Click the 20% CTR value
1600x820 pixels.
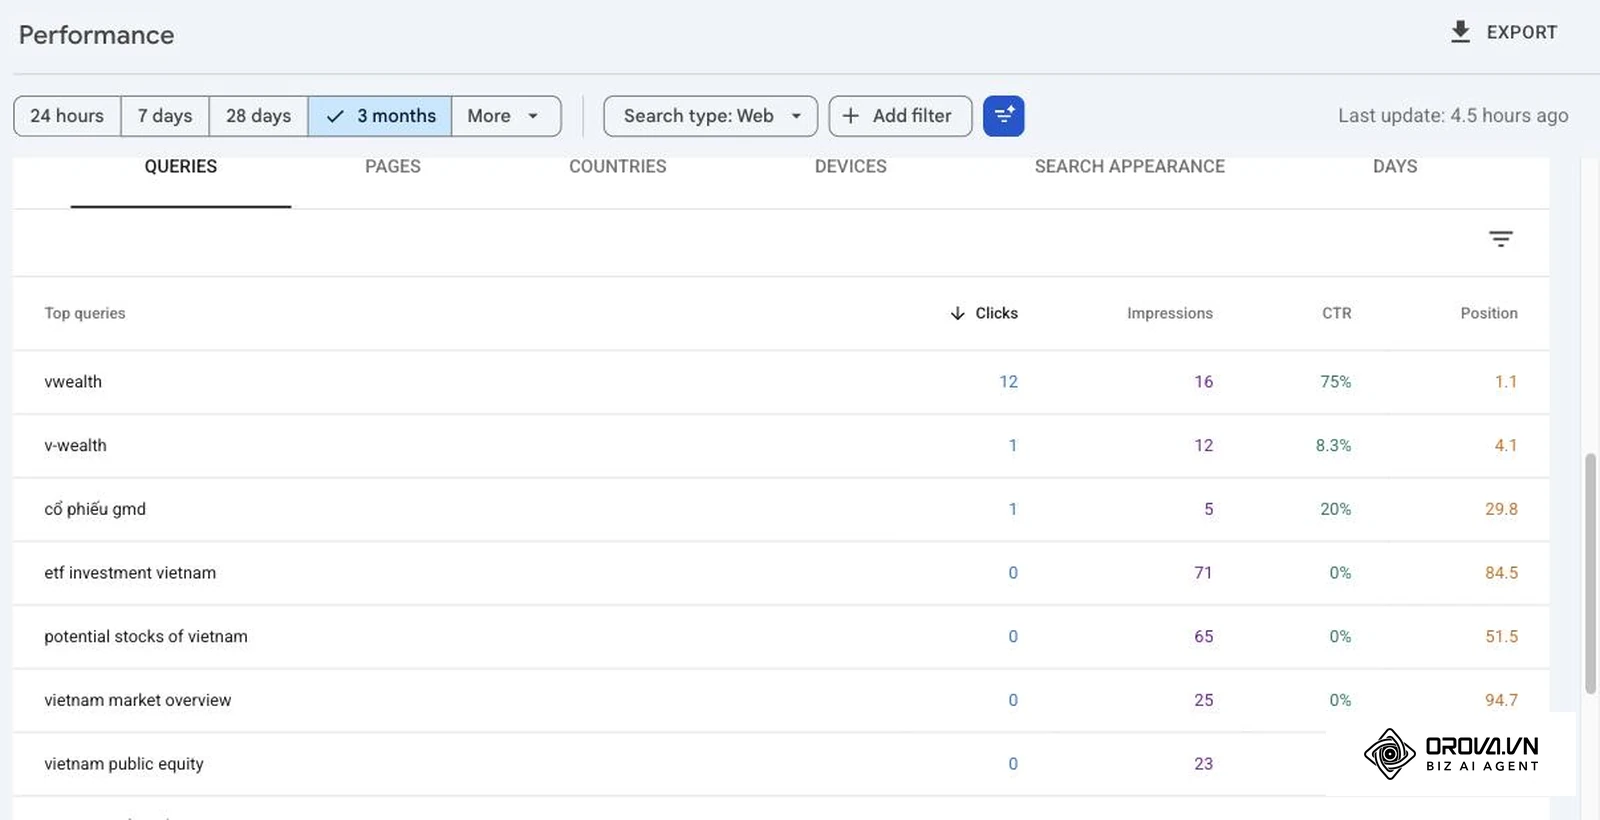pyautogui.click(x=1335, y=509)
